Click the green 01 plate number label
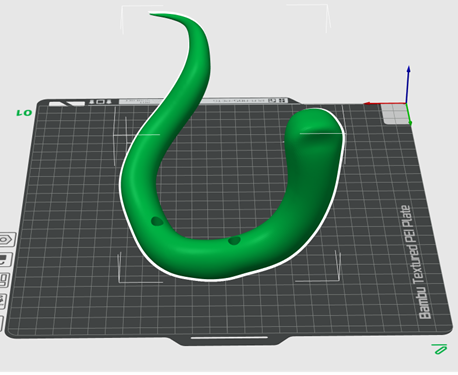 click(24, 113)
